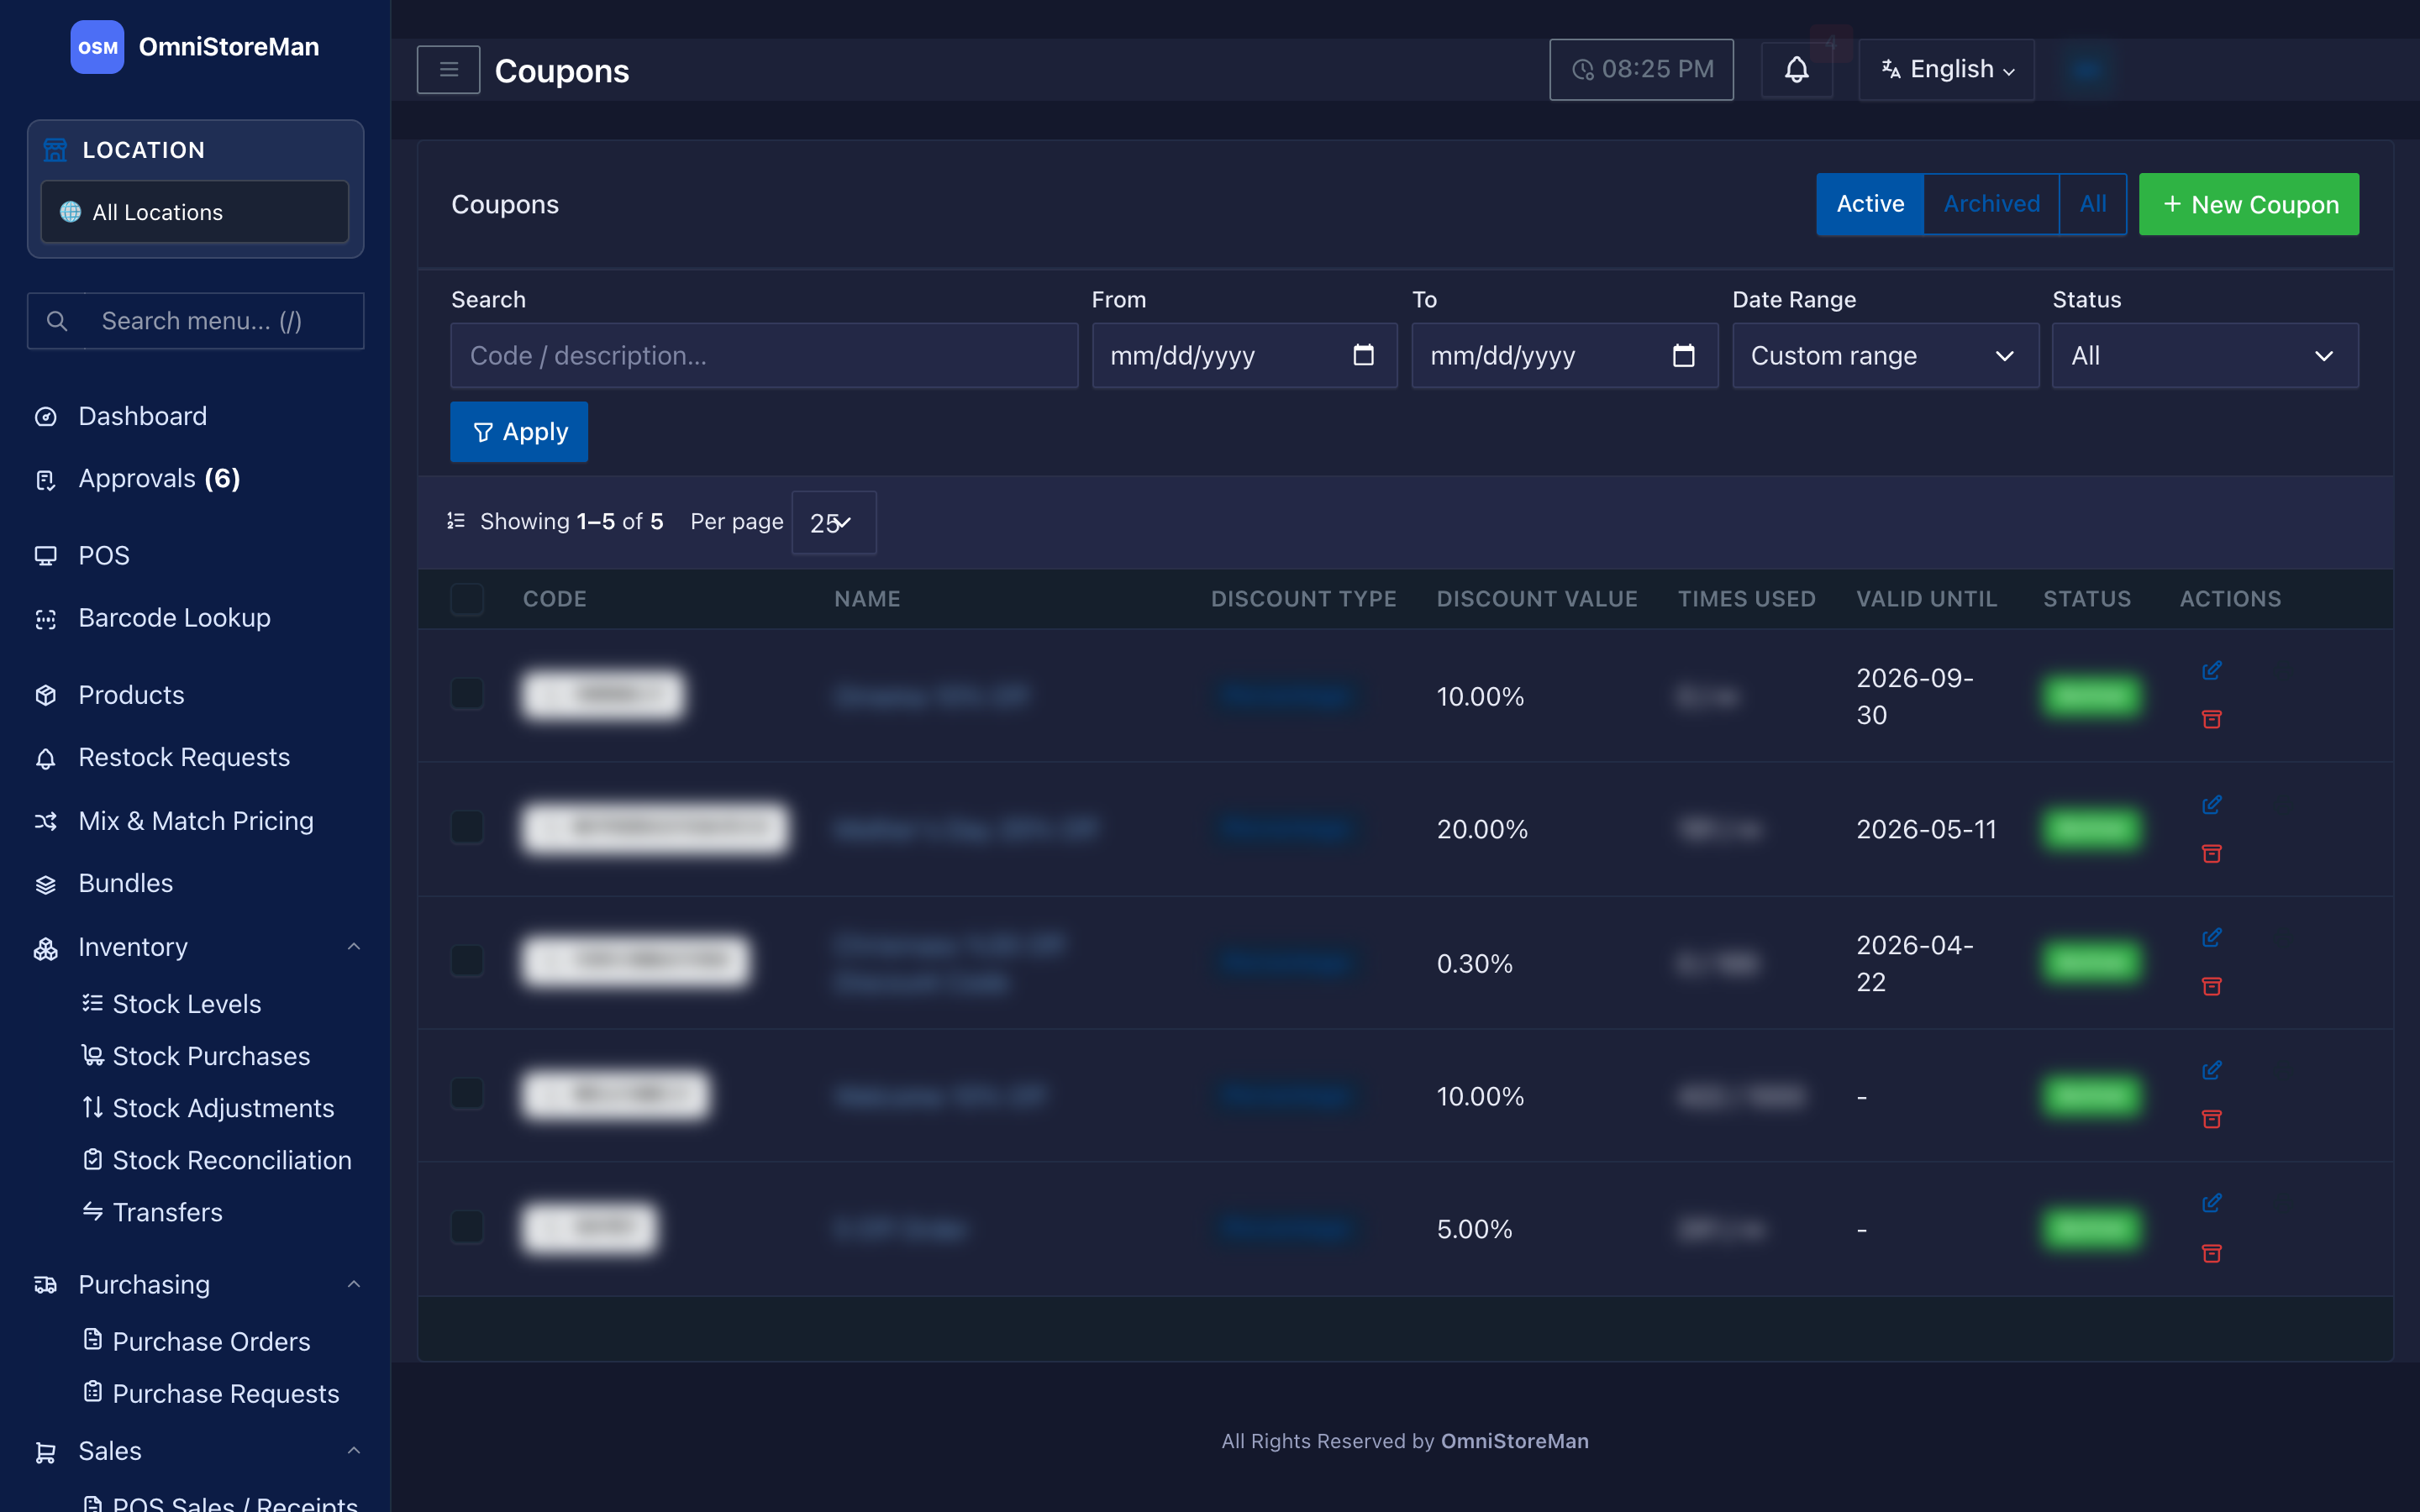Focus the Code / description search field
2420x1512 pixels.
(764, 355)
